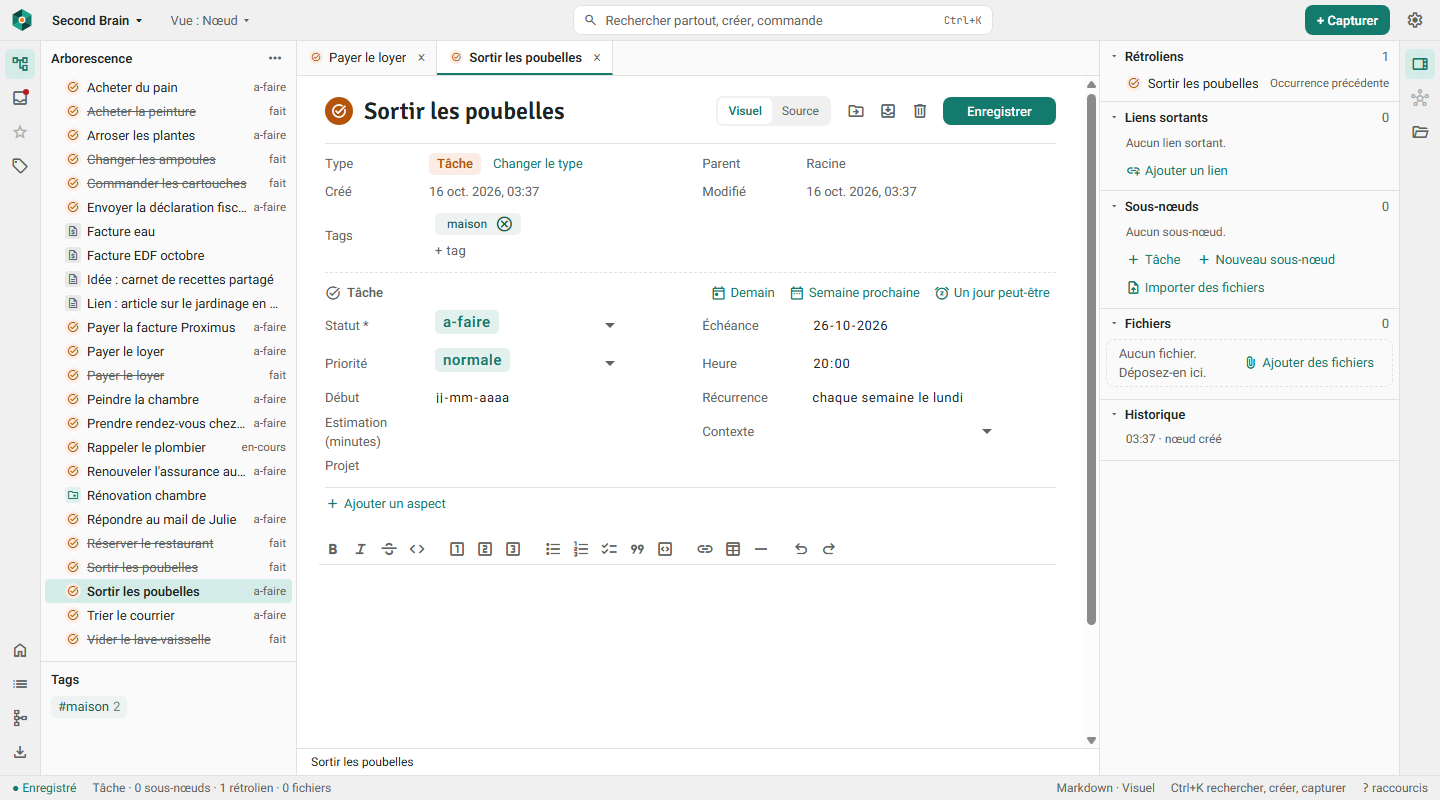Apply strikethrough formatting in editor toolbar
Screen dimensions: 1440x800
(389, 549)
